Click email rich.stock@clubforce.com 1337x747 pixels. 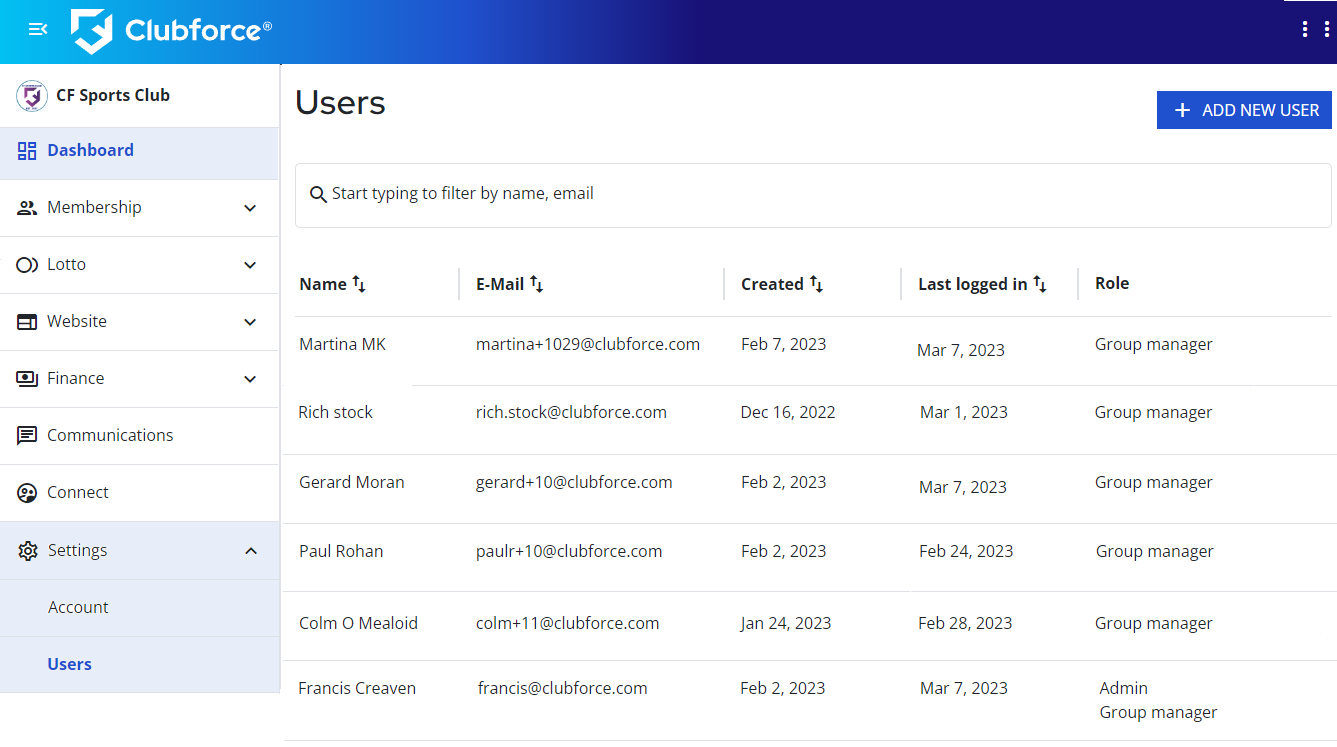(571, 413)
